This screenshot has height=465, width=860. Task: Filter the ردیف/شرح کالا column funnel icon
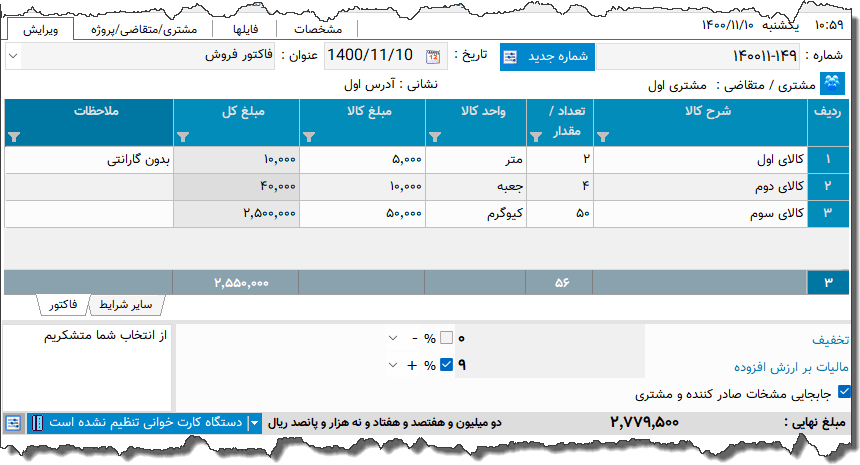603,137
